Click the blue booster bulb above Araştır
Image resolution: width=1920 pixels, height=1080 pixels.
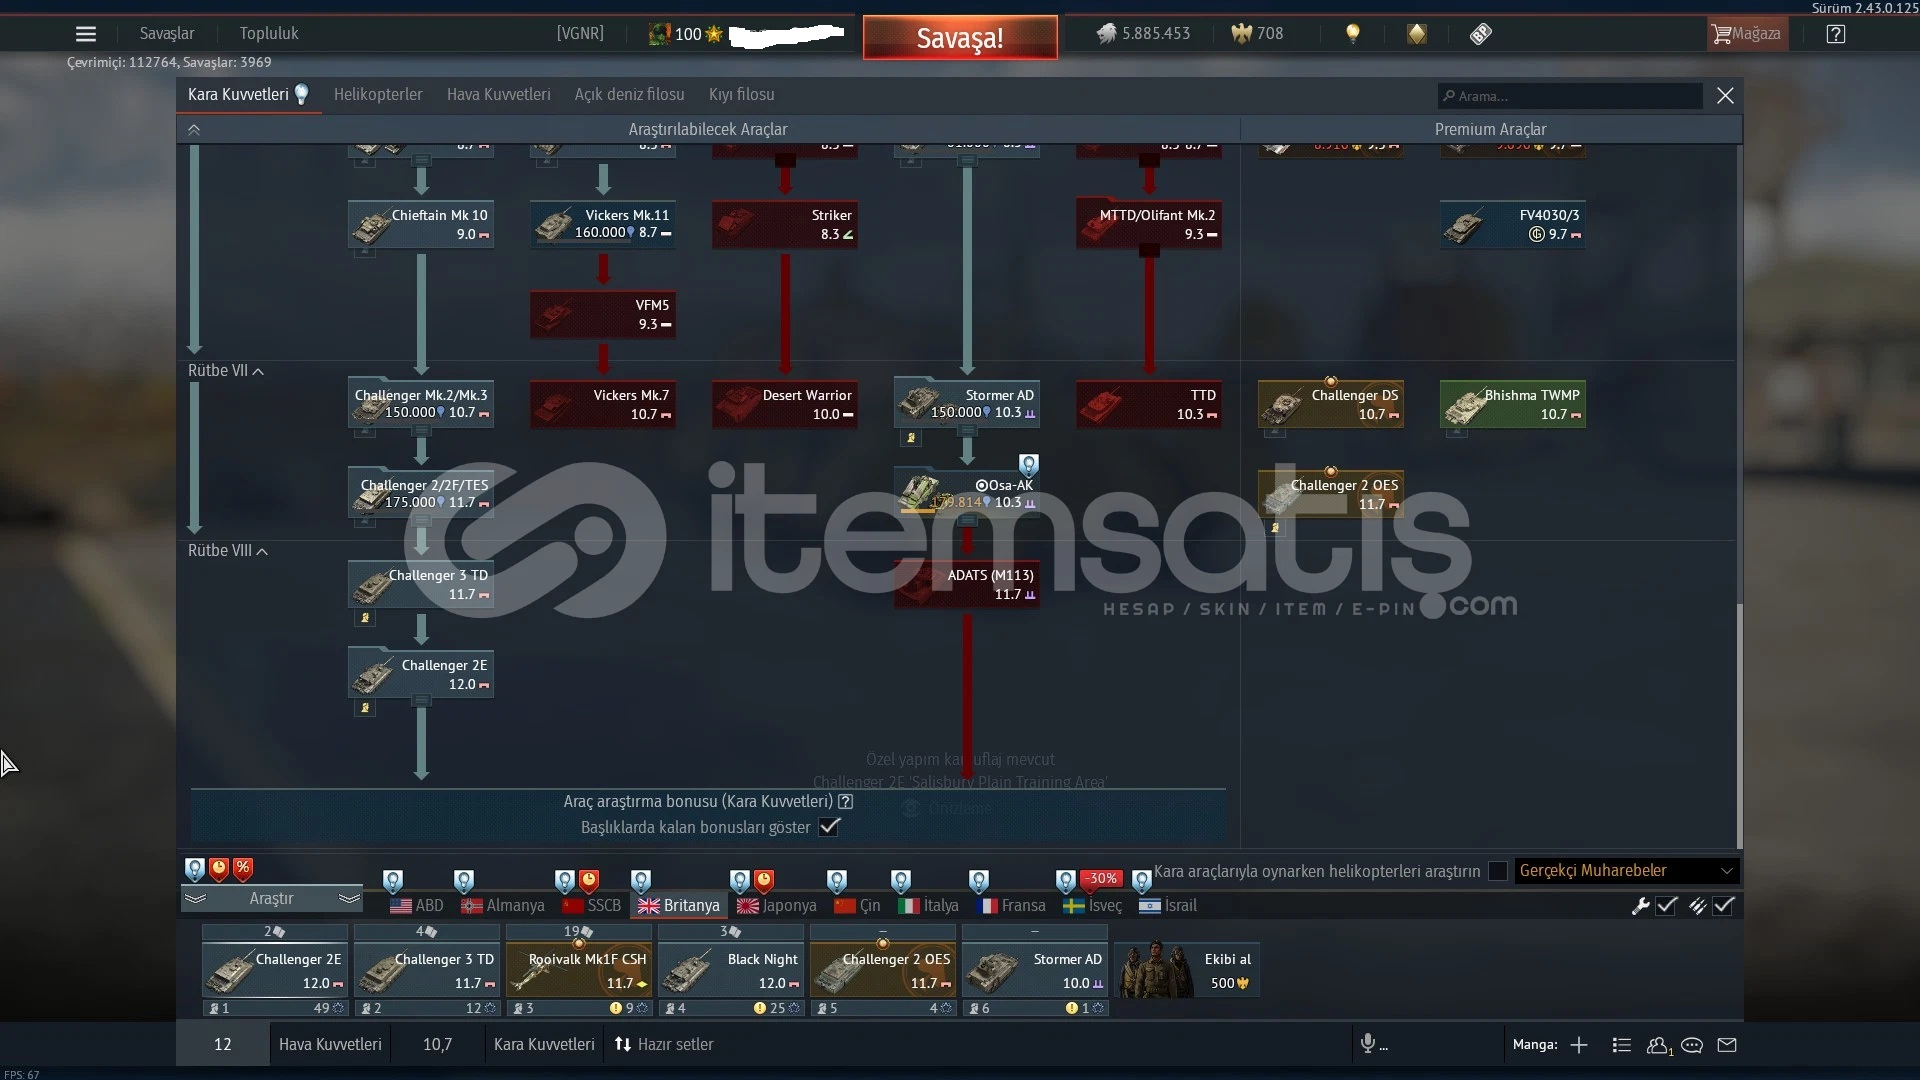pos(195,869)
